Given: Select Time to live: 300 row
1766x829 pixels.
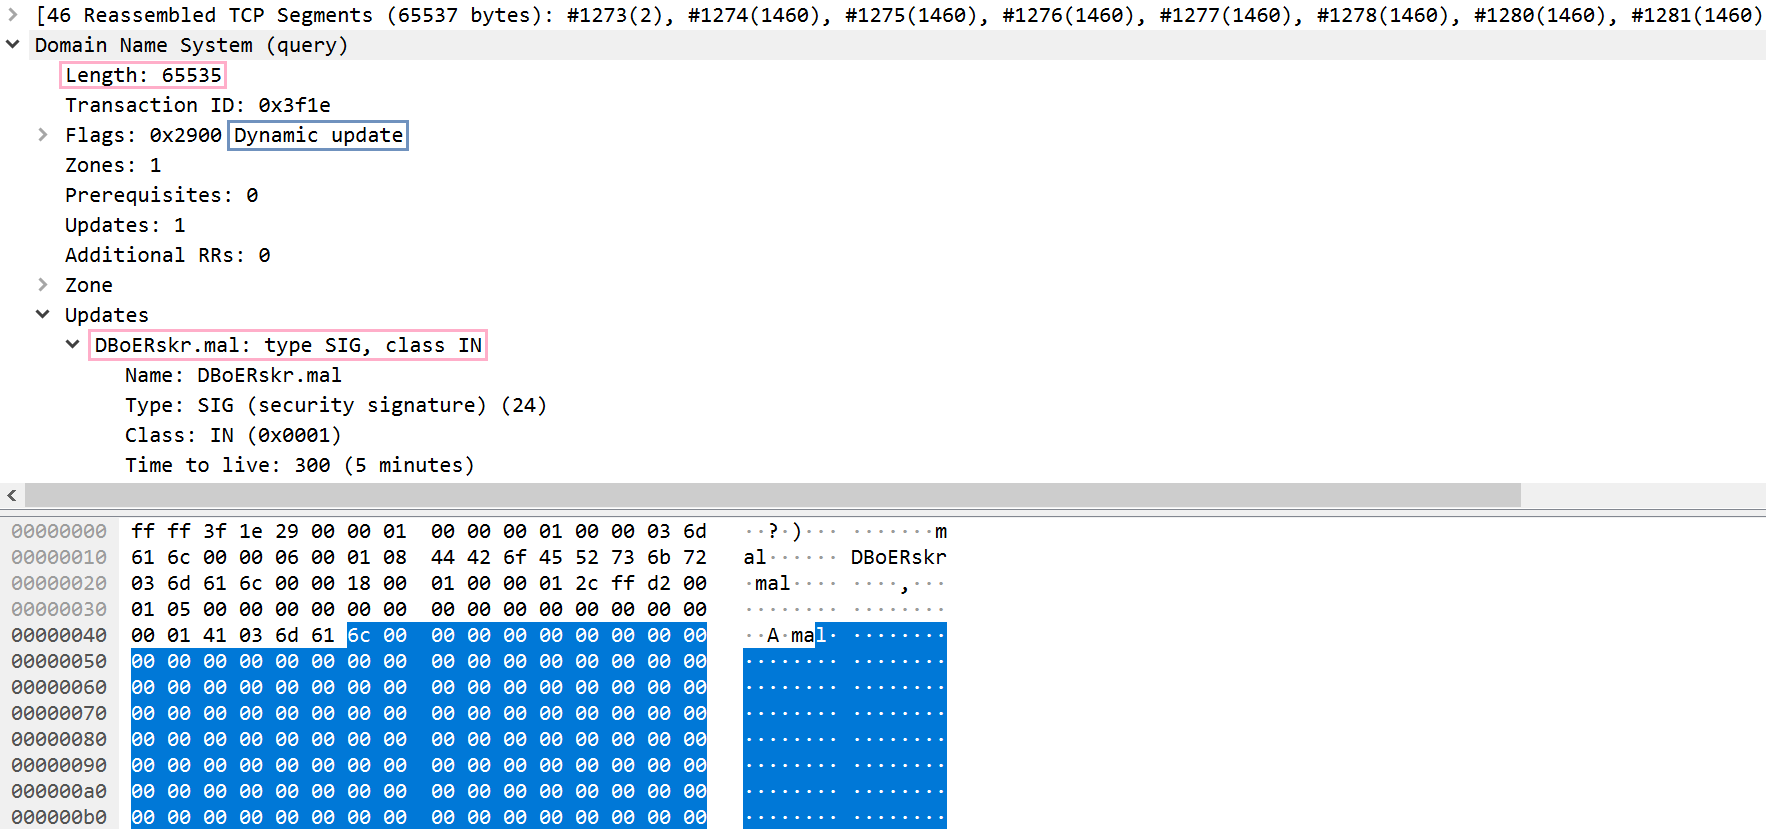Looking at the screenshot, I should pyautogui.click(x=300, y=465).
